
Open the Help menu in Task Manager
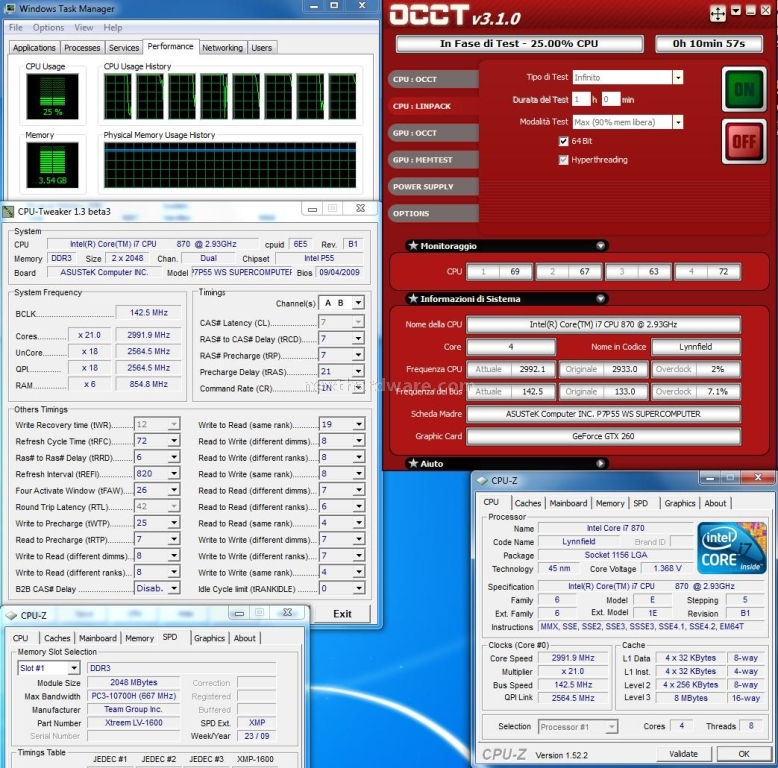113,28
